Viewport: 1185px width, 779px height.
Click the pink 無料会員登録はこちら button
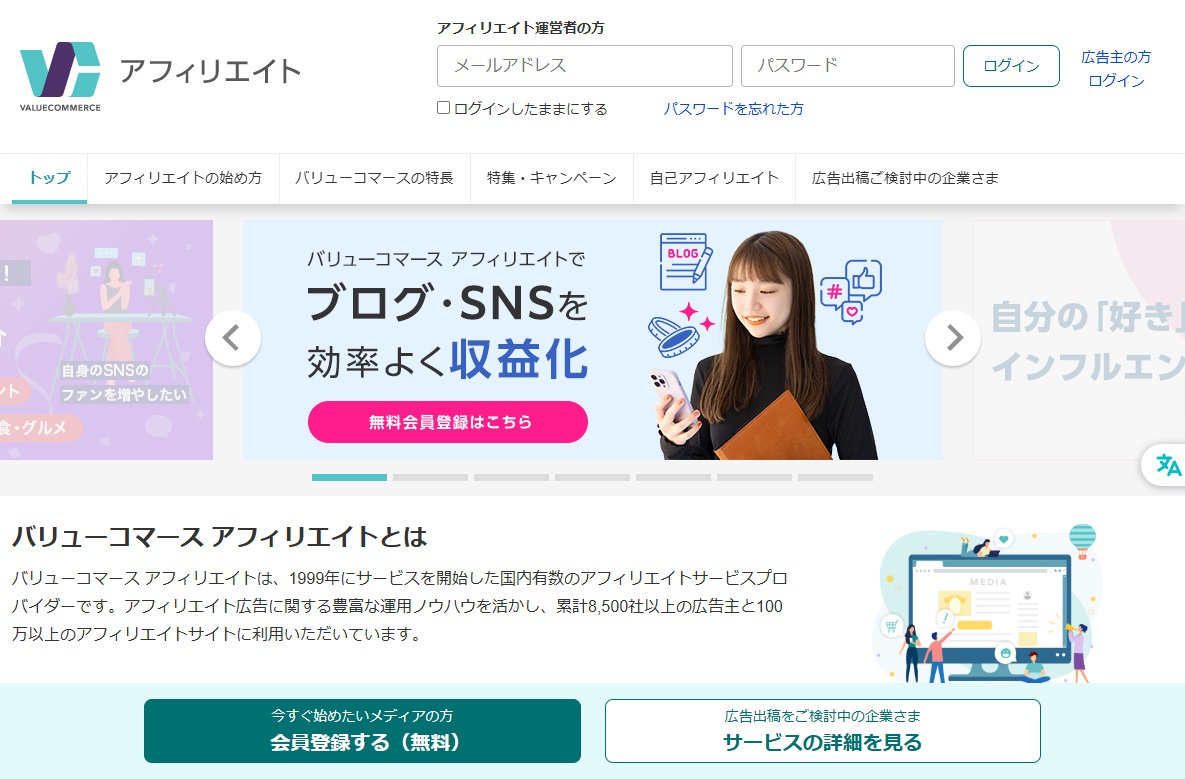tap(448, 422)
